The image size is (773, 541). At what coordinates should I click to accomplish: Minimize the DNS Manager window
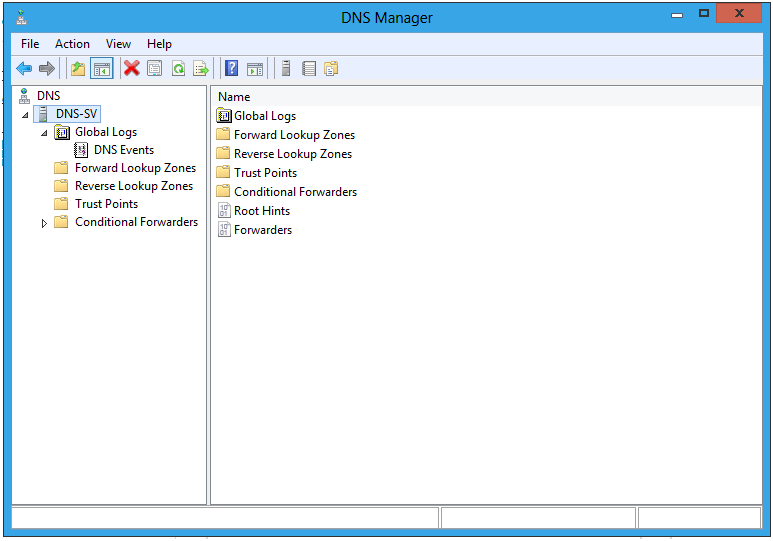(677, 14)
